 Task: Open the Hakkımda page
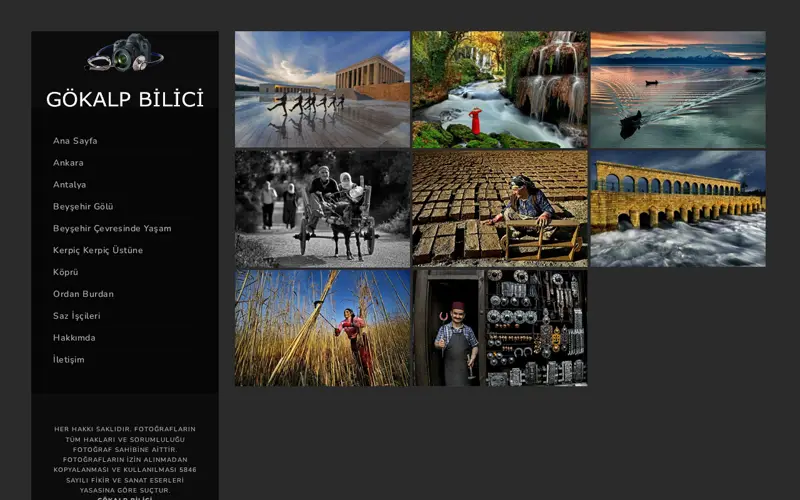(x=74, y=338)
